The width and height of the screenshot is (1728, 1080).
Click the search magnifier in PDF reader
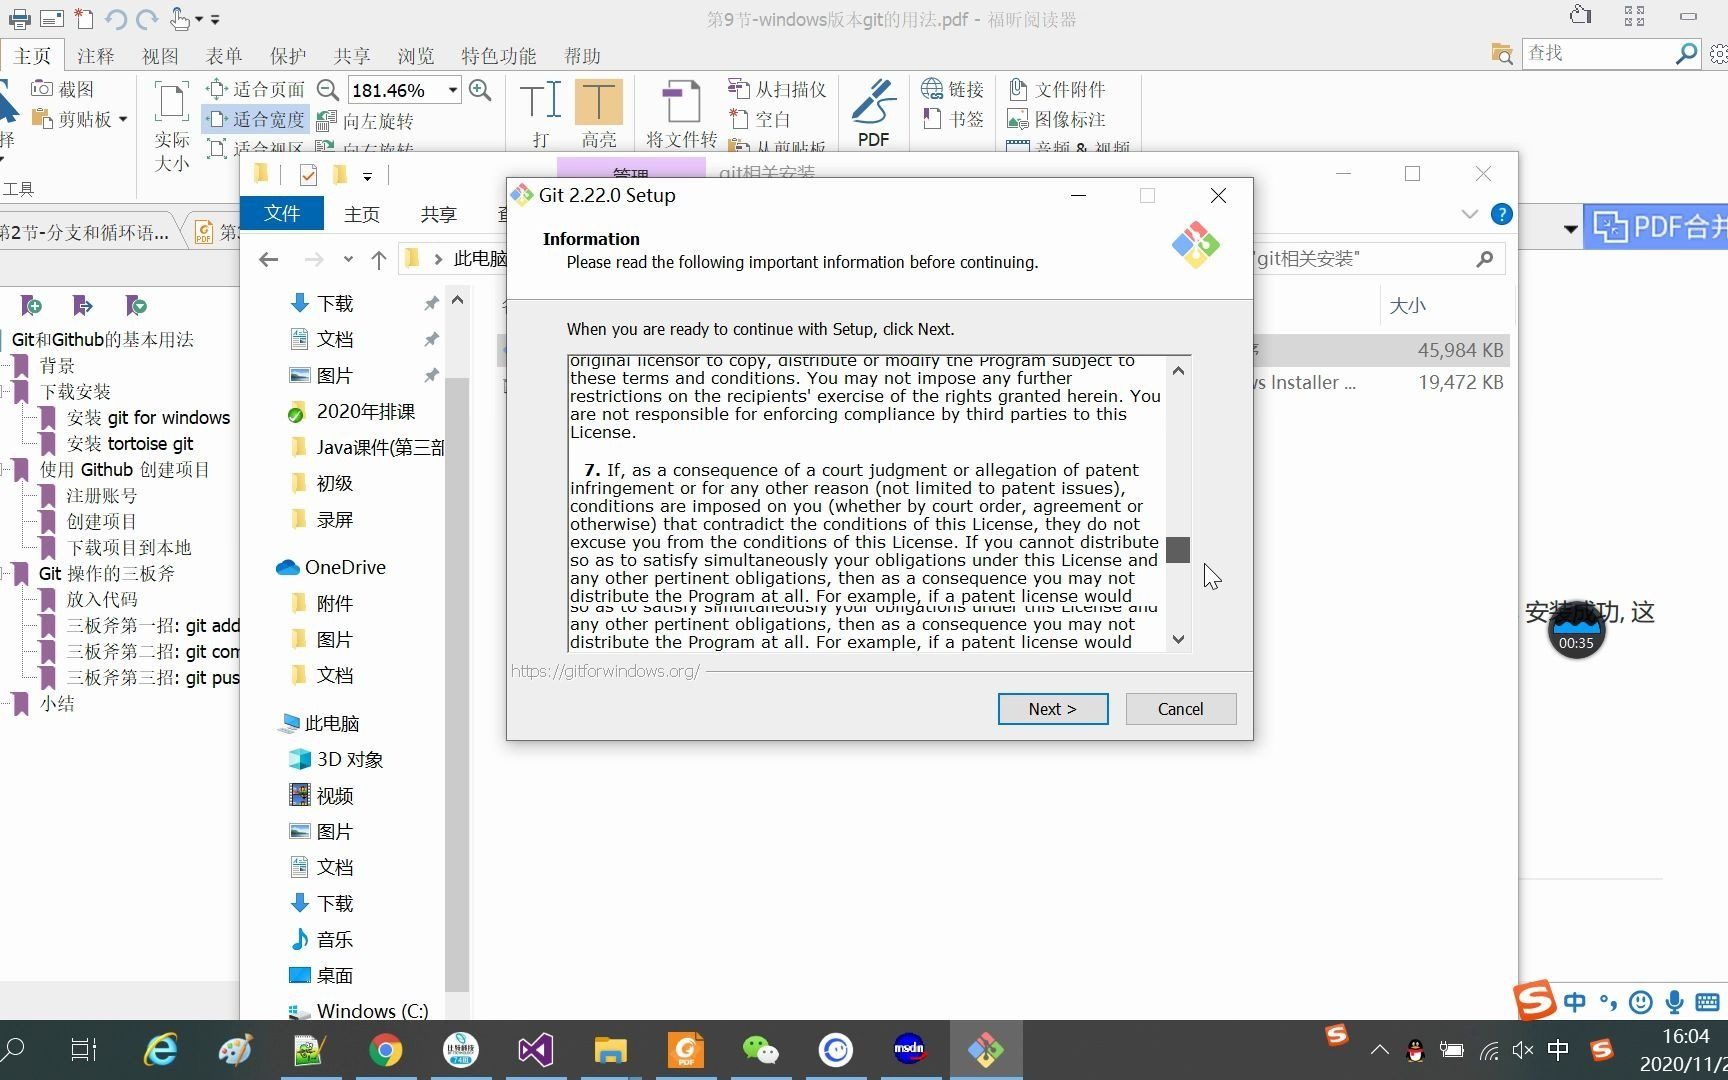pyautogui.click(x=1686, y=53)
